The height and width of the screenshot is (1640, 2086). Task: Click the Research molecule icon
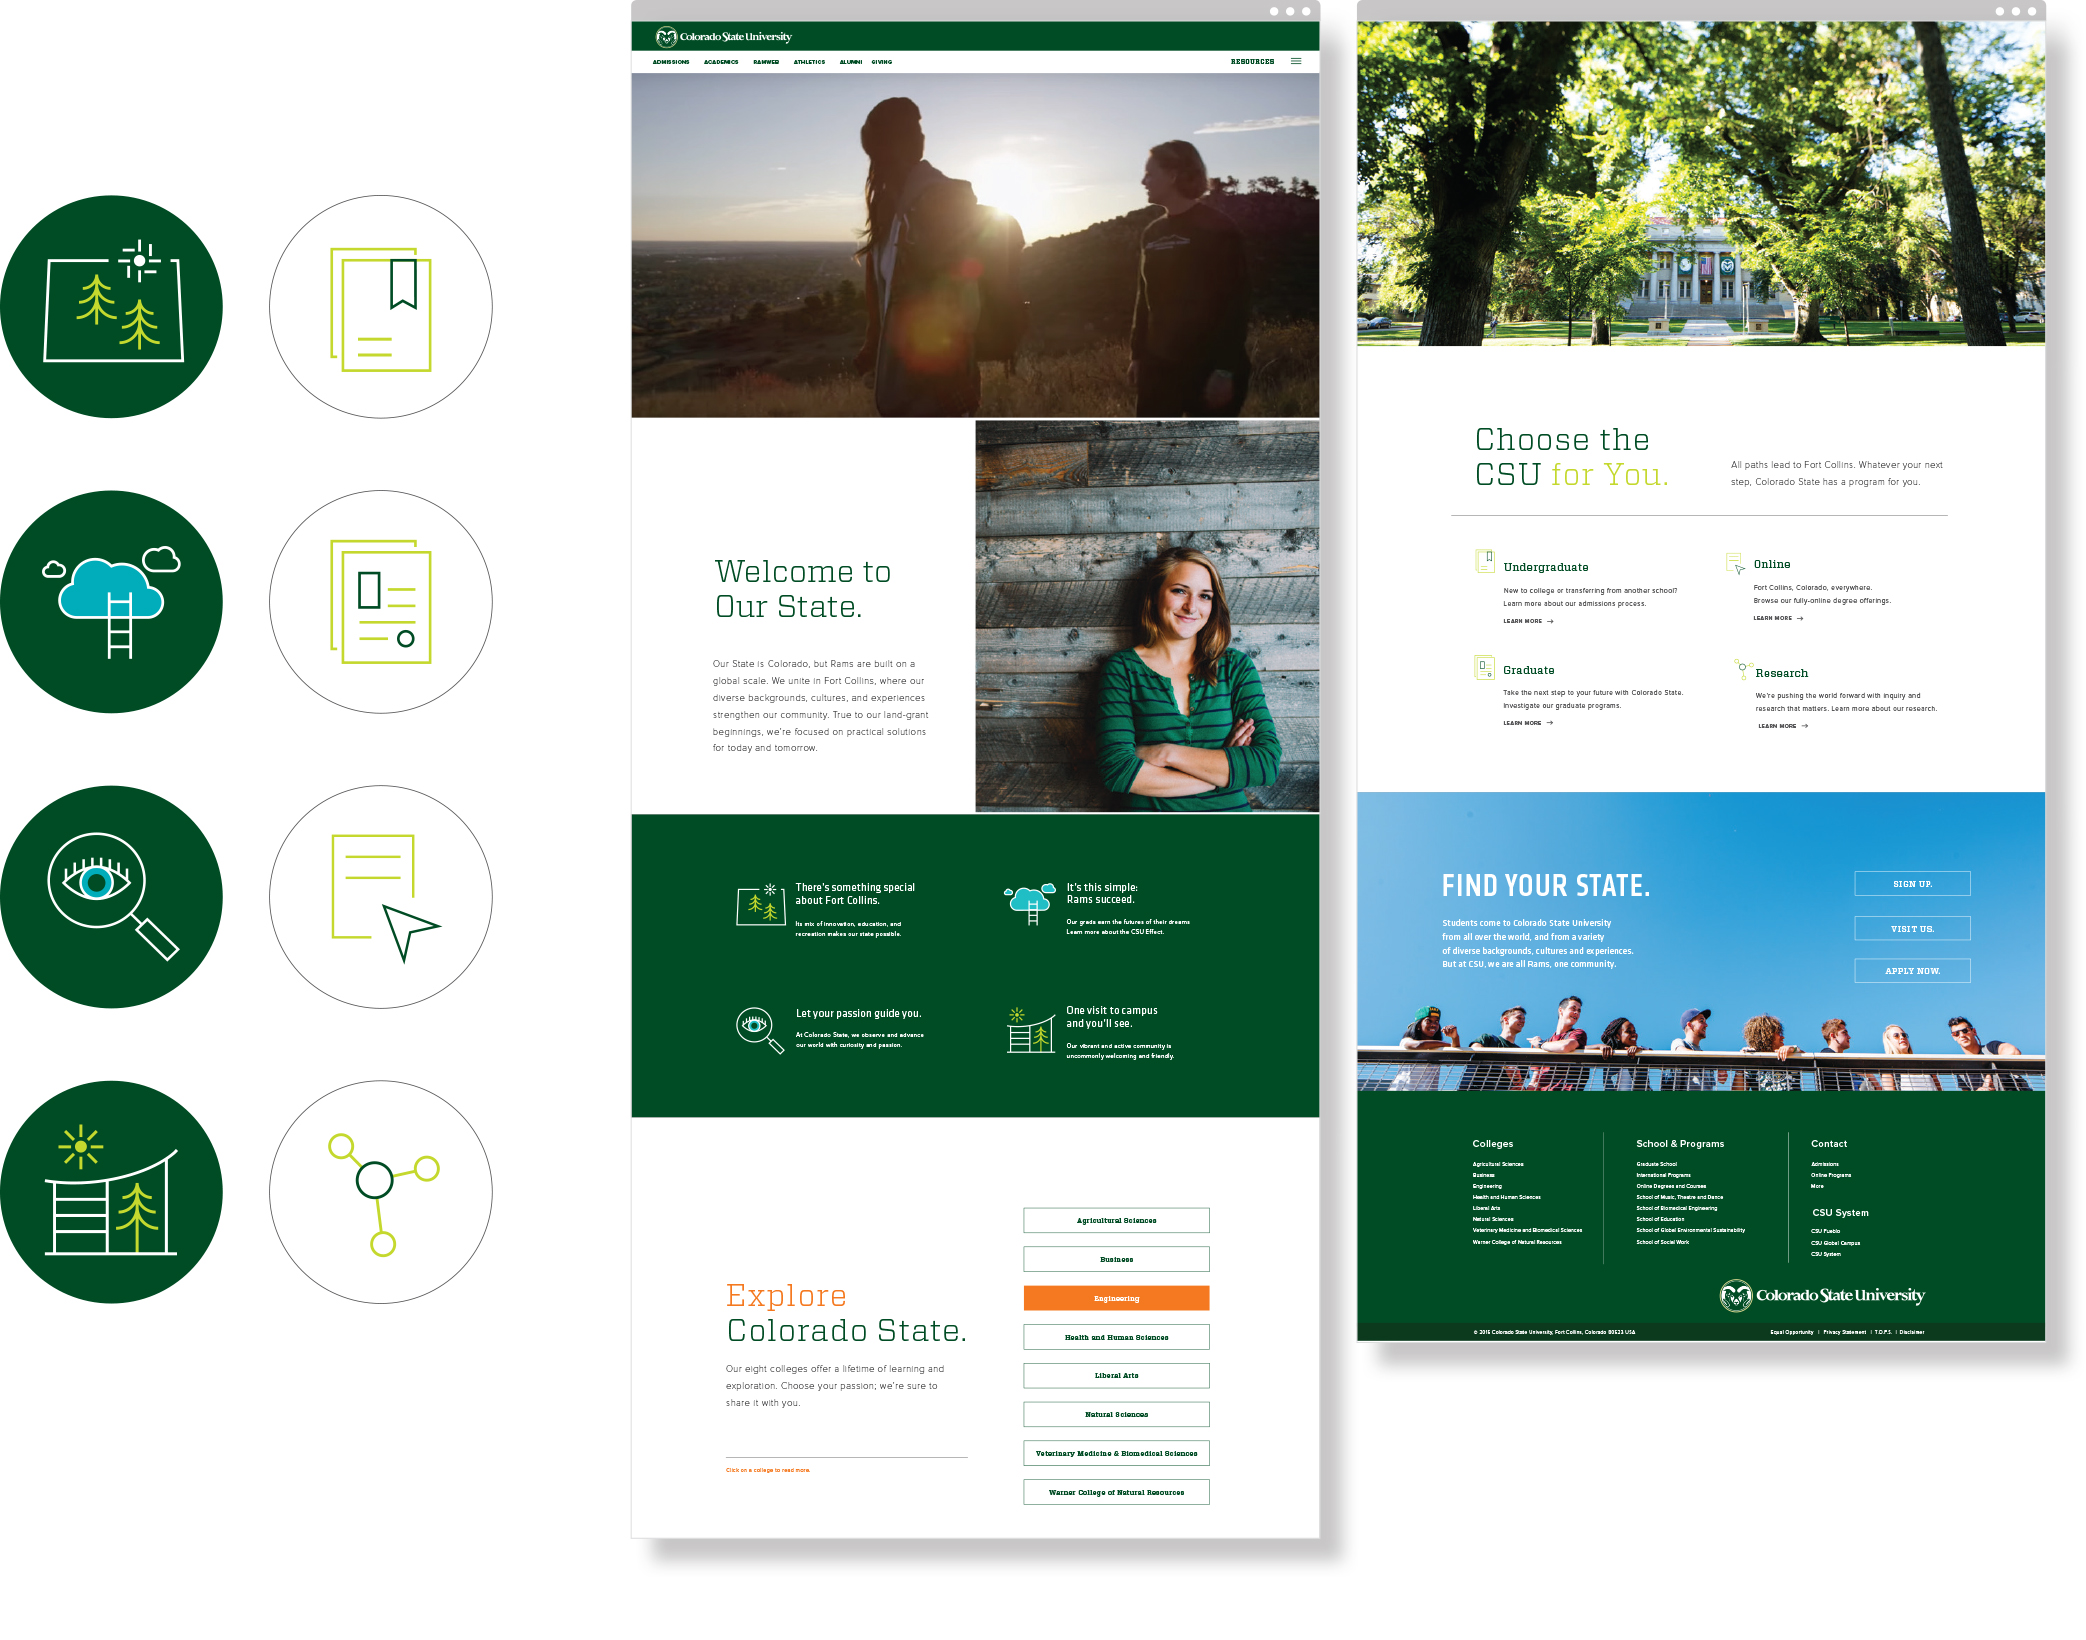[1743, 669]
